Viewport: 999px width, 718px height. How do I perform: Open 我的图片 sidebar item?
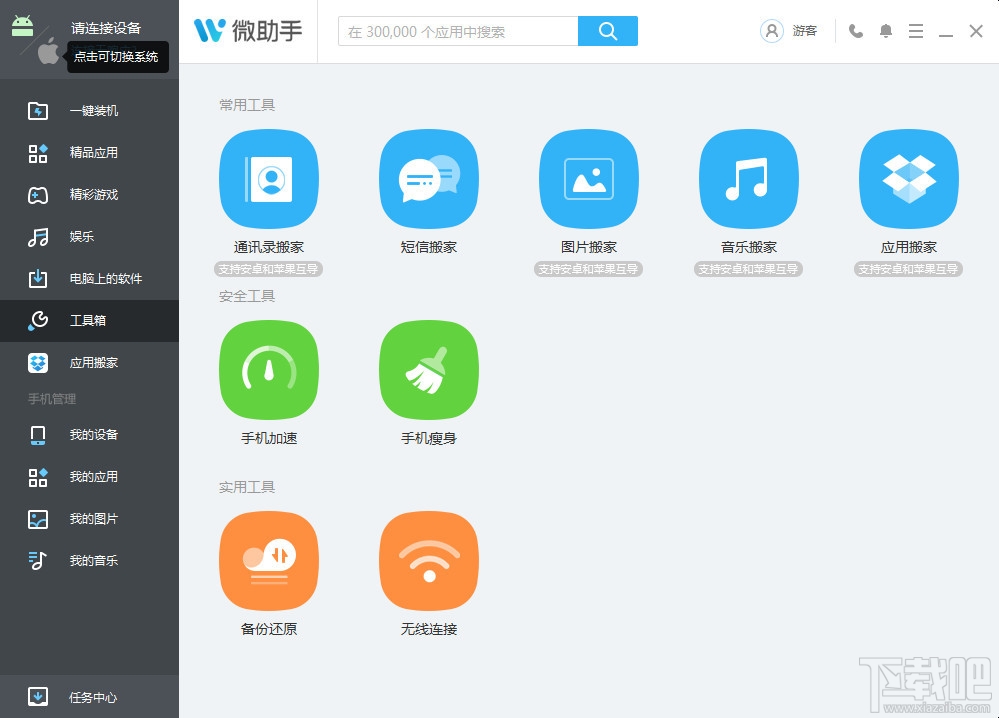[x=89, y=519]
